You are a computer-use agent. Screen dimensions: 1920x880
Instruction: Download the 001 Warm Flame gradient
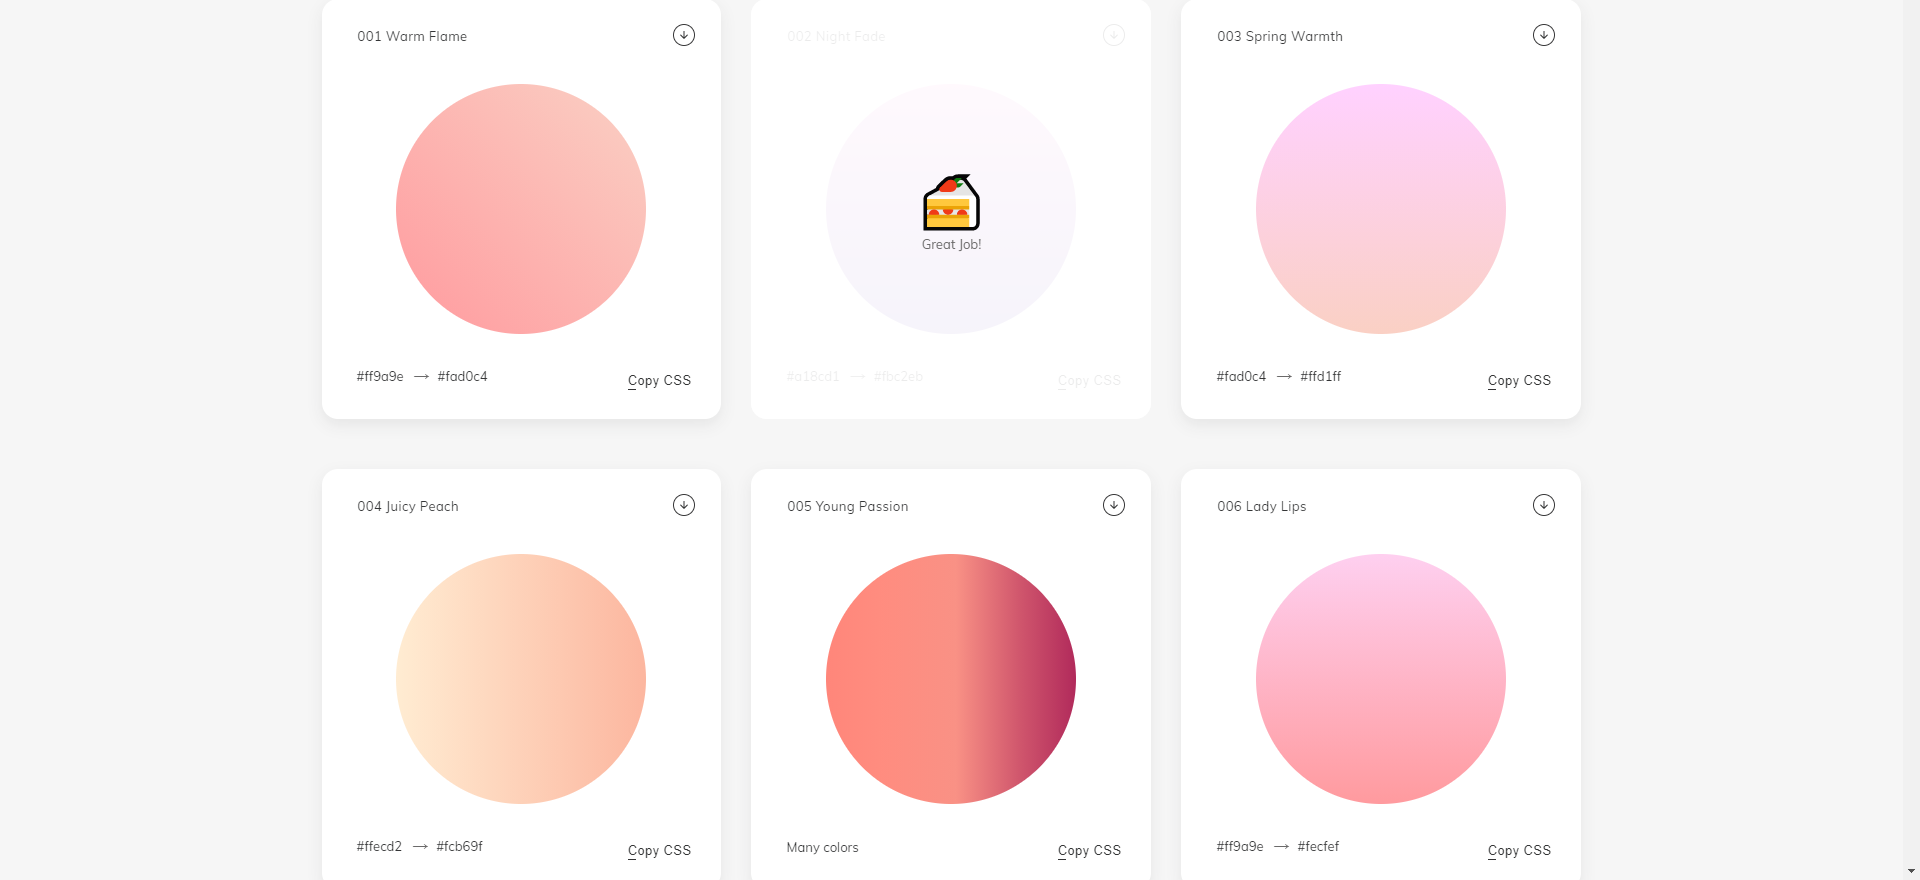[x=684, y=35]
